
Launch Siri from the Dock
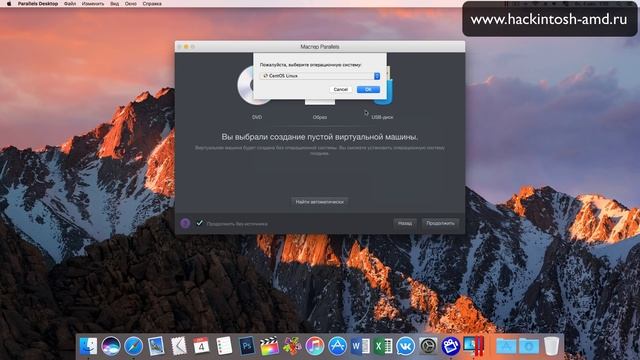(111, 346)
